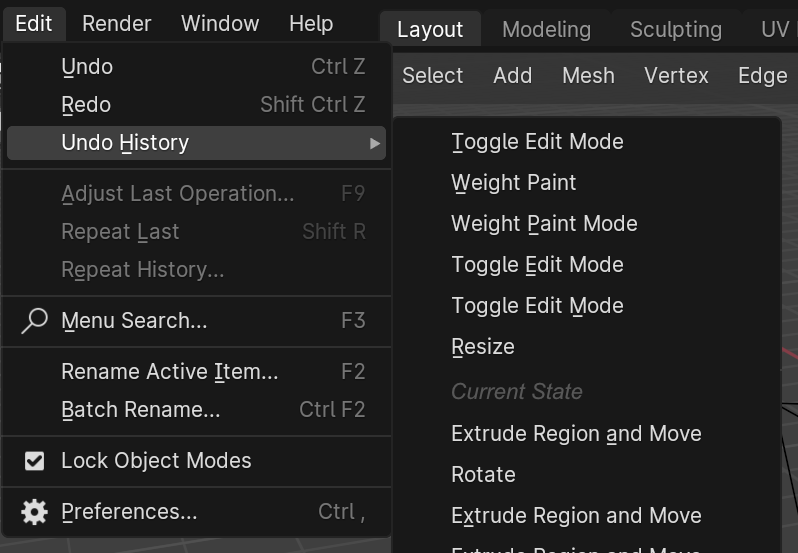Jump to the Rotate history step
This screenshot has width=798, height=553.
pyautogui.click(x=483, y=475)
